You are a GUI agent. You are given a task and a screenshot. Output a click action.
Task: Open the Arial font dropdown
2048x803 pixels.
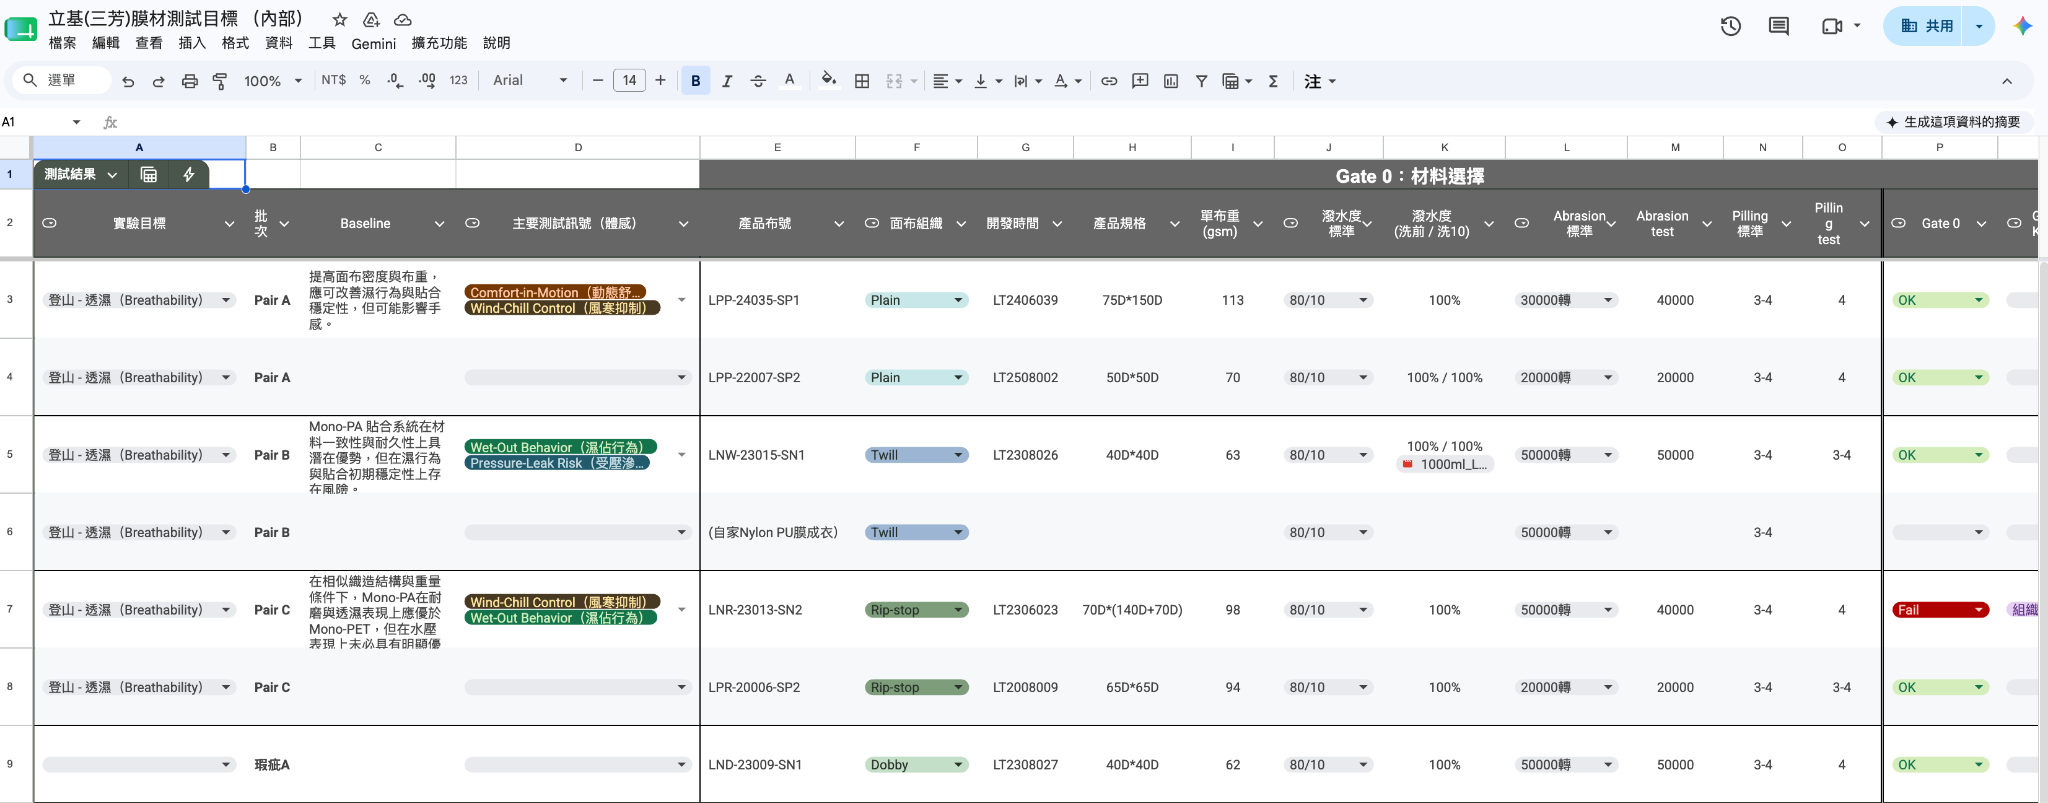point(530,81)
